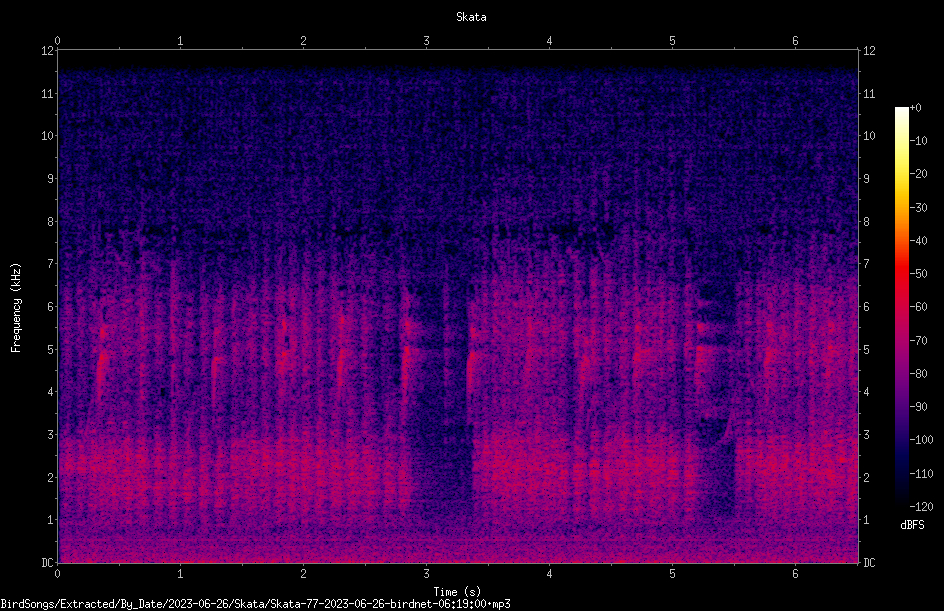Click the '2' tick label on the left frequency axis
Viewport: 944px width, 611px height.
click(x=50, y=477)
